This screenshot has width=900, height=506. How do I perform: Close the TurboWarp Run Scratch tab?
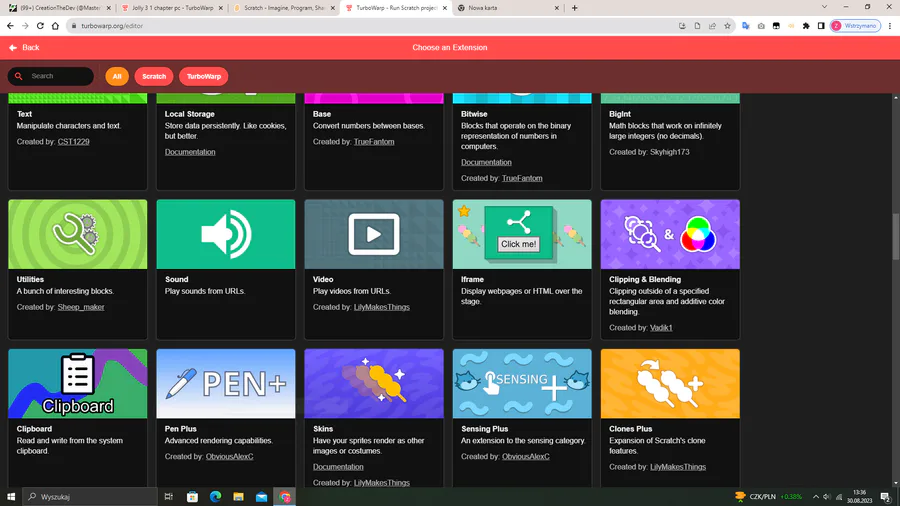(445, 8)
